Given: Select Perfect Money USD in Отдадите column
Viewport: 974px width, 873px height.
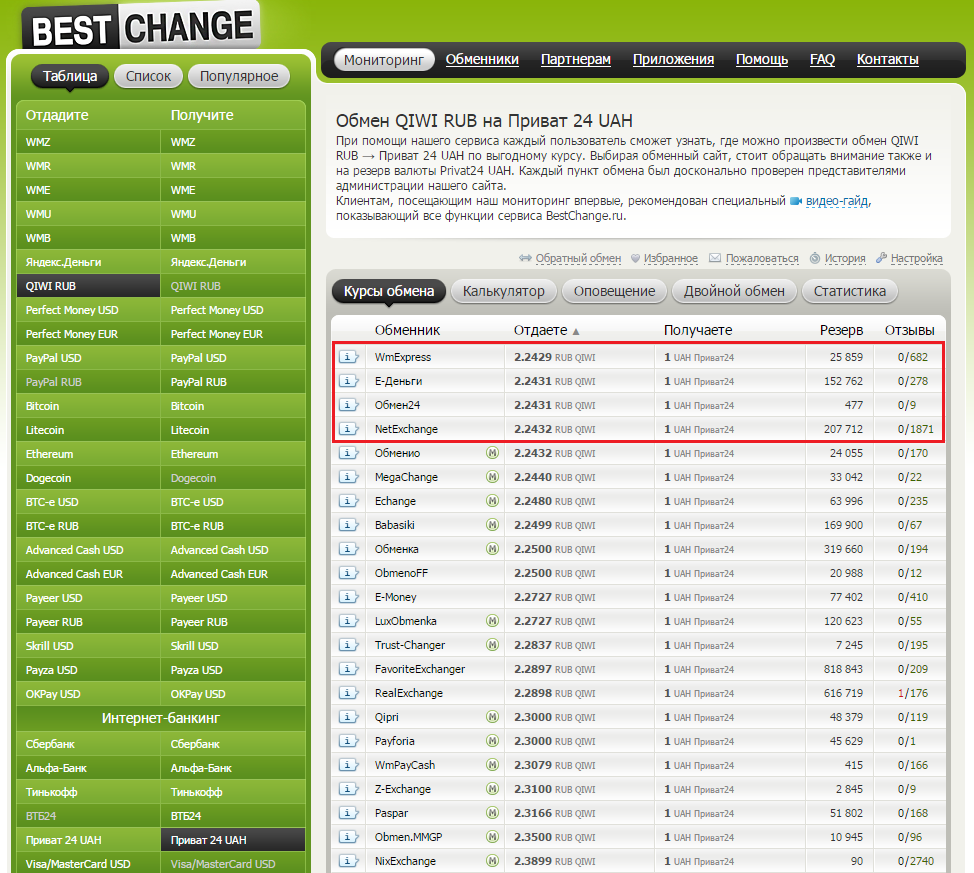Looking at the screenshot, I should (x=88, y=310).
